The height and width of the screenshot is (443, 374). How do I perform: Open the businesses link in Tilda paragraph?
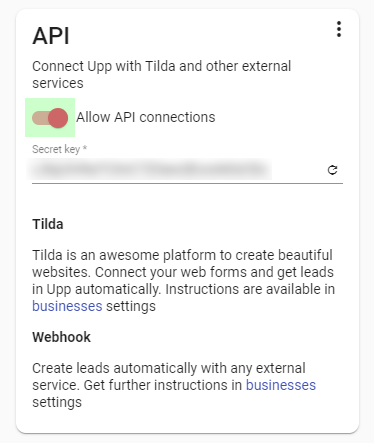point(67,306)
